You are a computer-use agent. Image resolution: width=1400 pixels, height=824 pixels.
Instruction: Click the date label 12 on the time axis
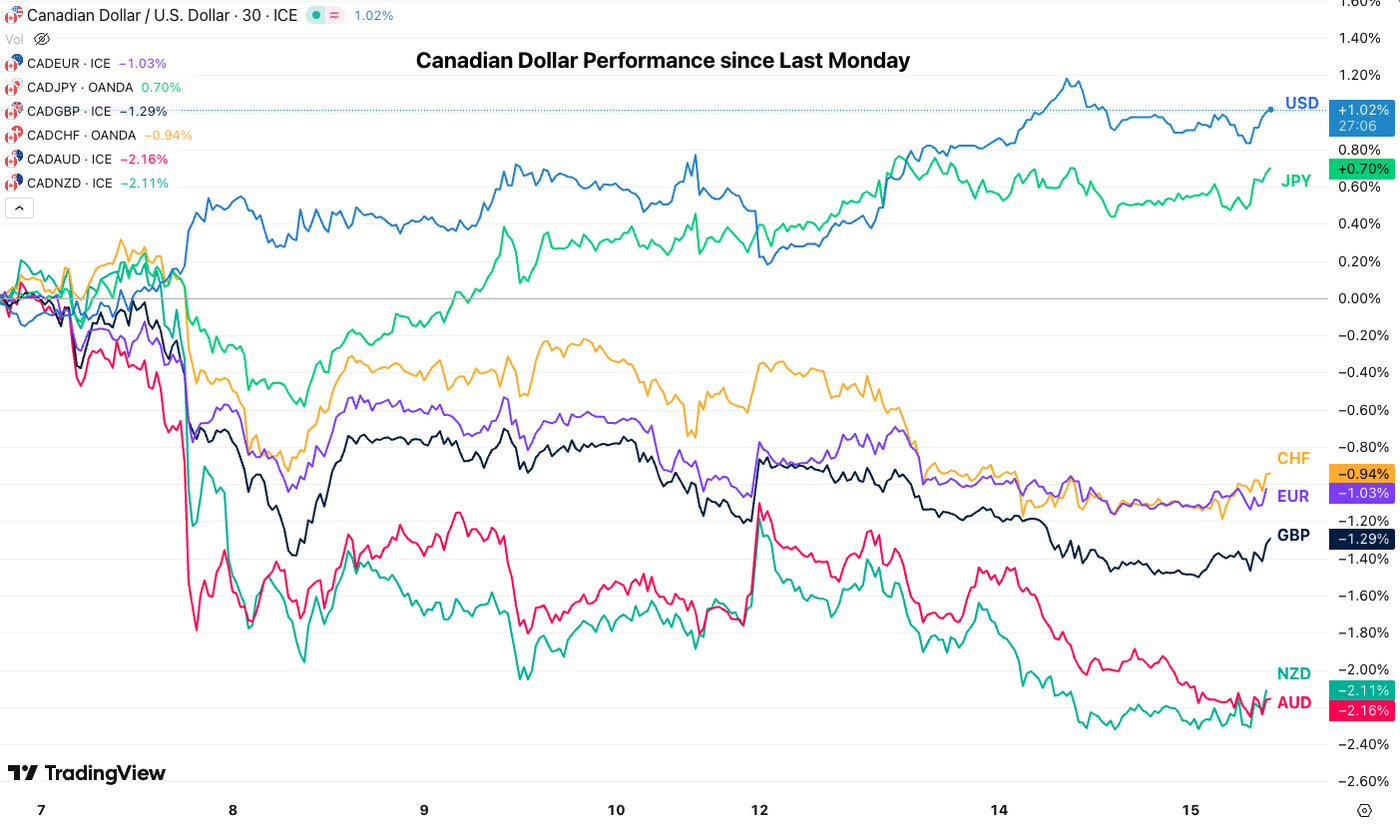[x=759, y=810]
